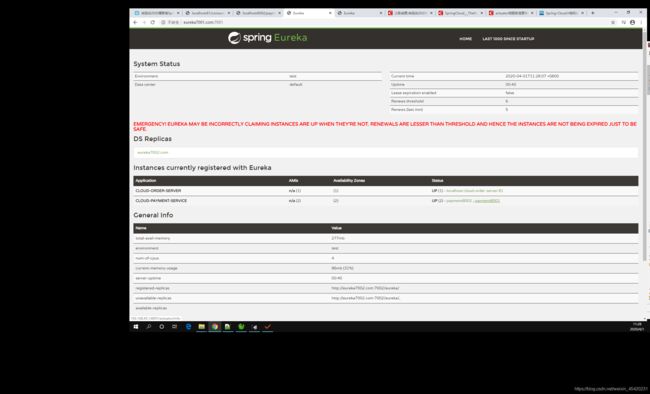Click the browser forward arrow

[x=144, y=22]
